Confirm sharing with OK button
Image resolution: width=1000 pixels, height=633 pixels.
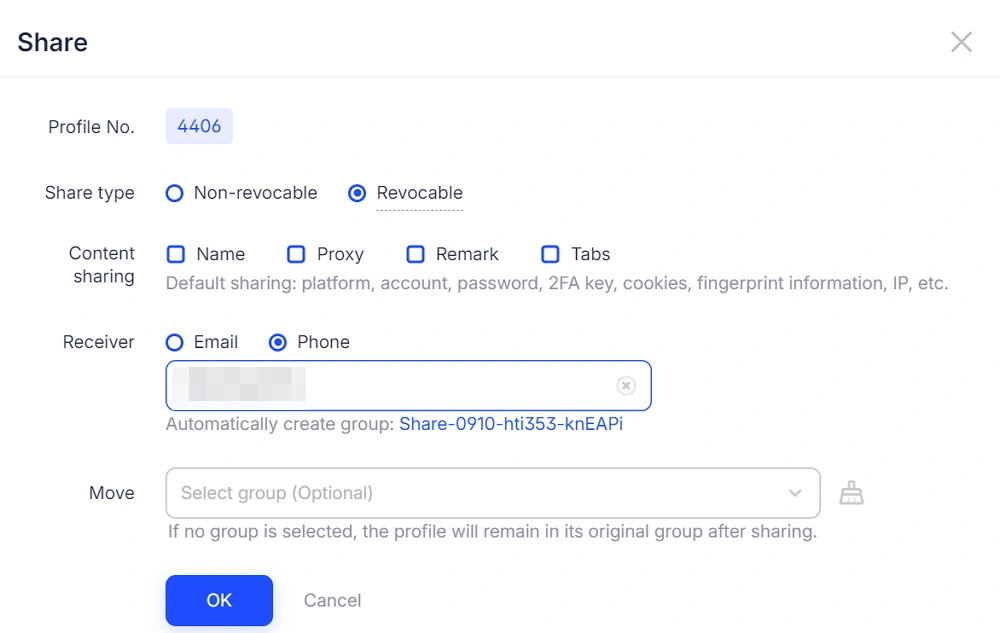[x=219, y=600]
